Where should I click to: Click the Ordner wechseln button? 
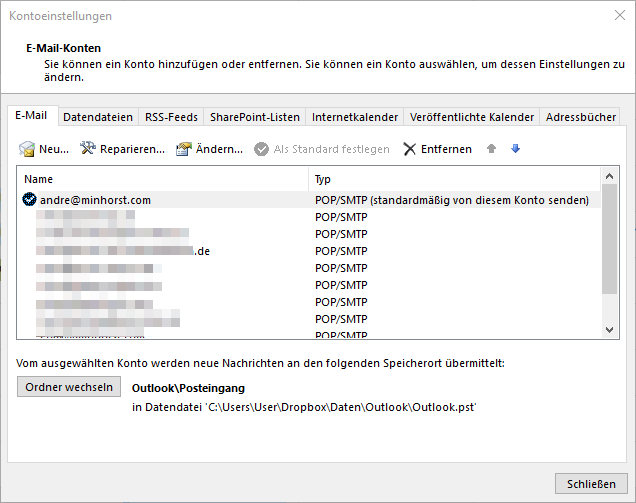point(69,387)
